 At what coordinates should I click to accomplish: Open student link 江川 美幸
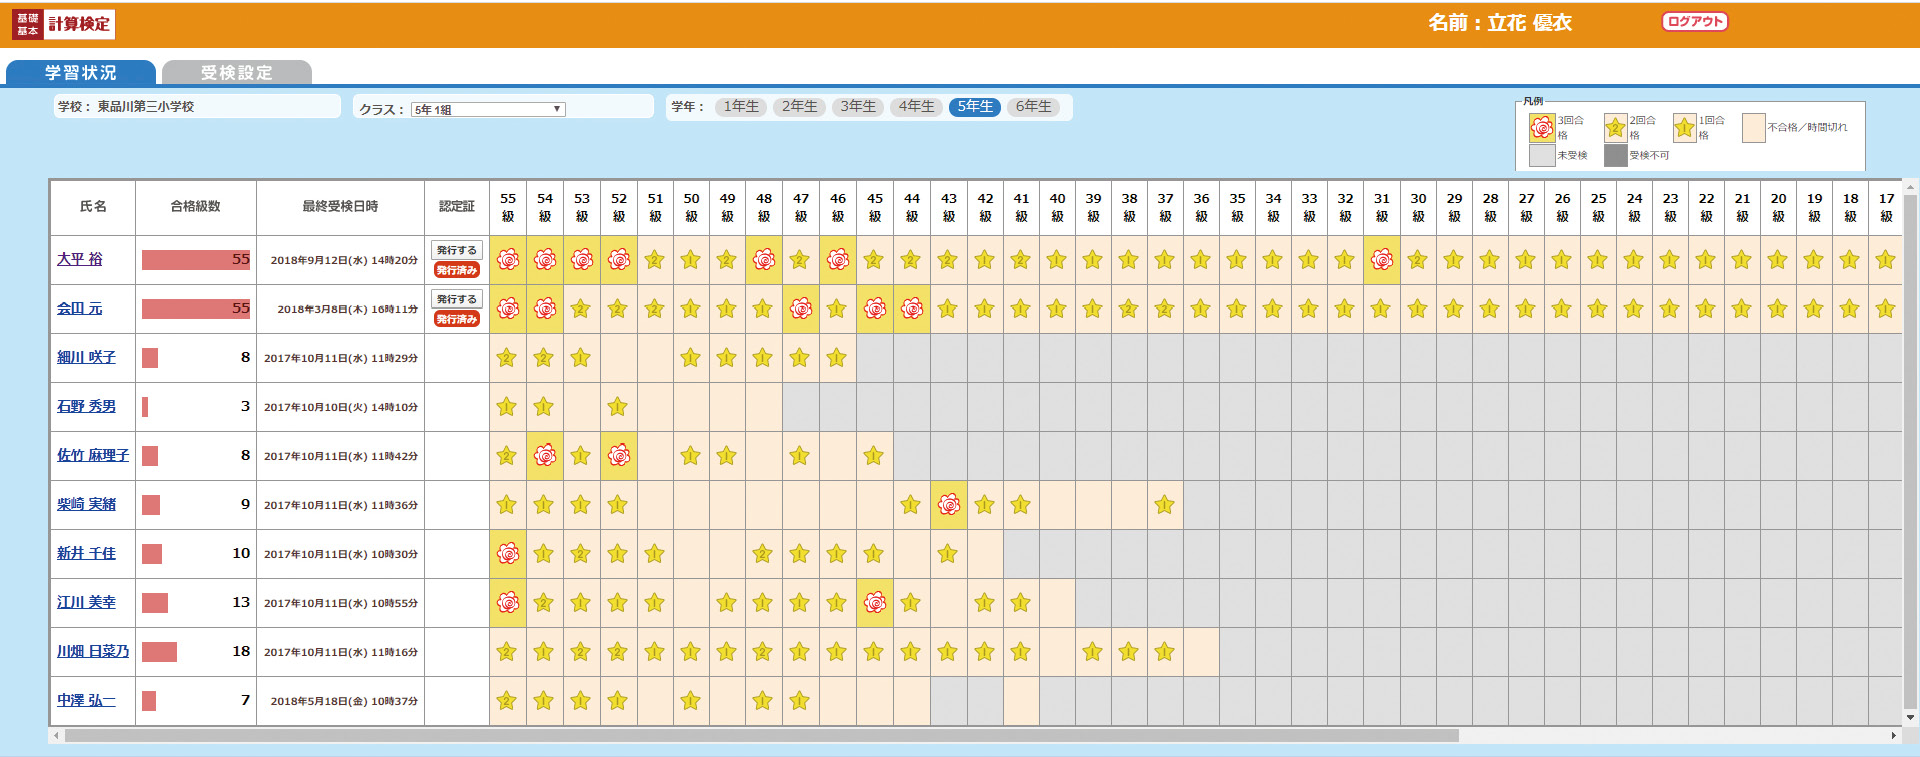[x=86, y=602]
